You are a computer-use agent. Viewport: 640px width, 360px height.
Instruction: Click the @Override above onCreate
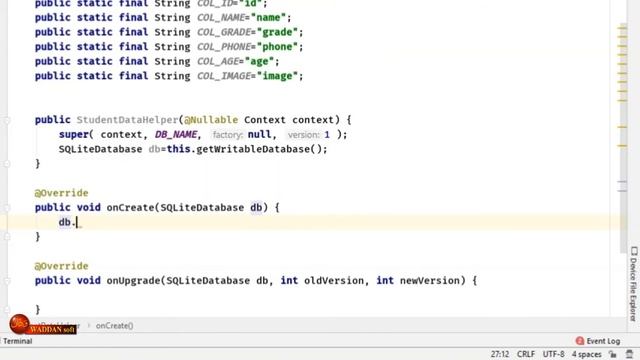click(x=61, y=193)
